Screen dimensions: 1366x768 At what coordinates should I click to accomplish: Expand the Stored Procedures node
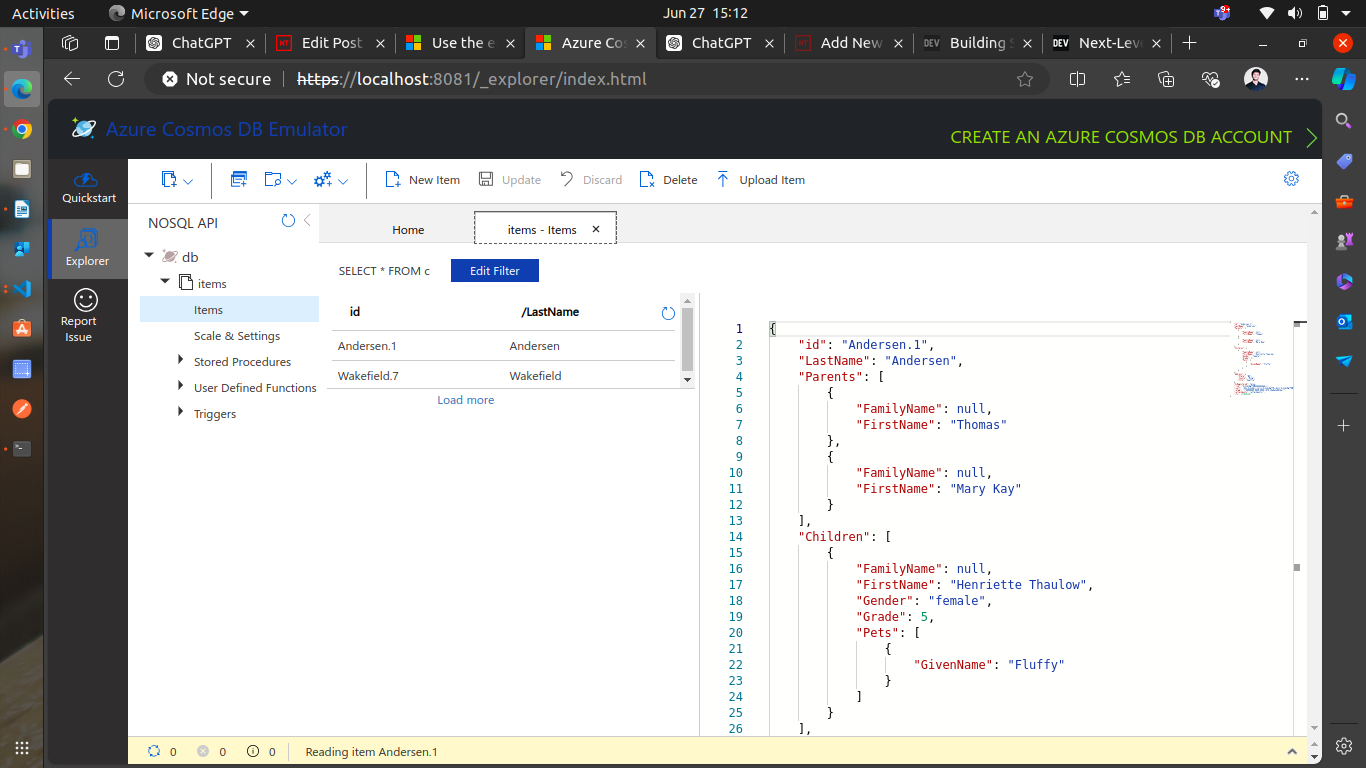coord(180,361)
